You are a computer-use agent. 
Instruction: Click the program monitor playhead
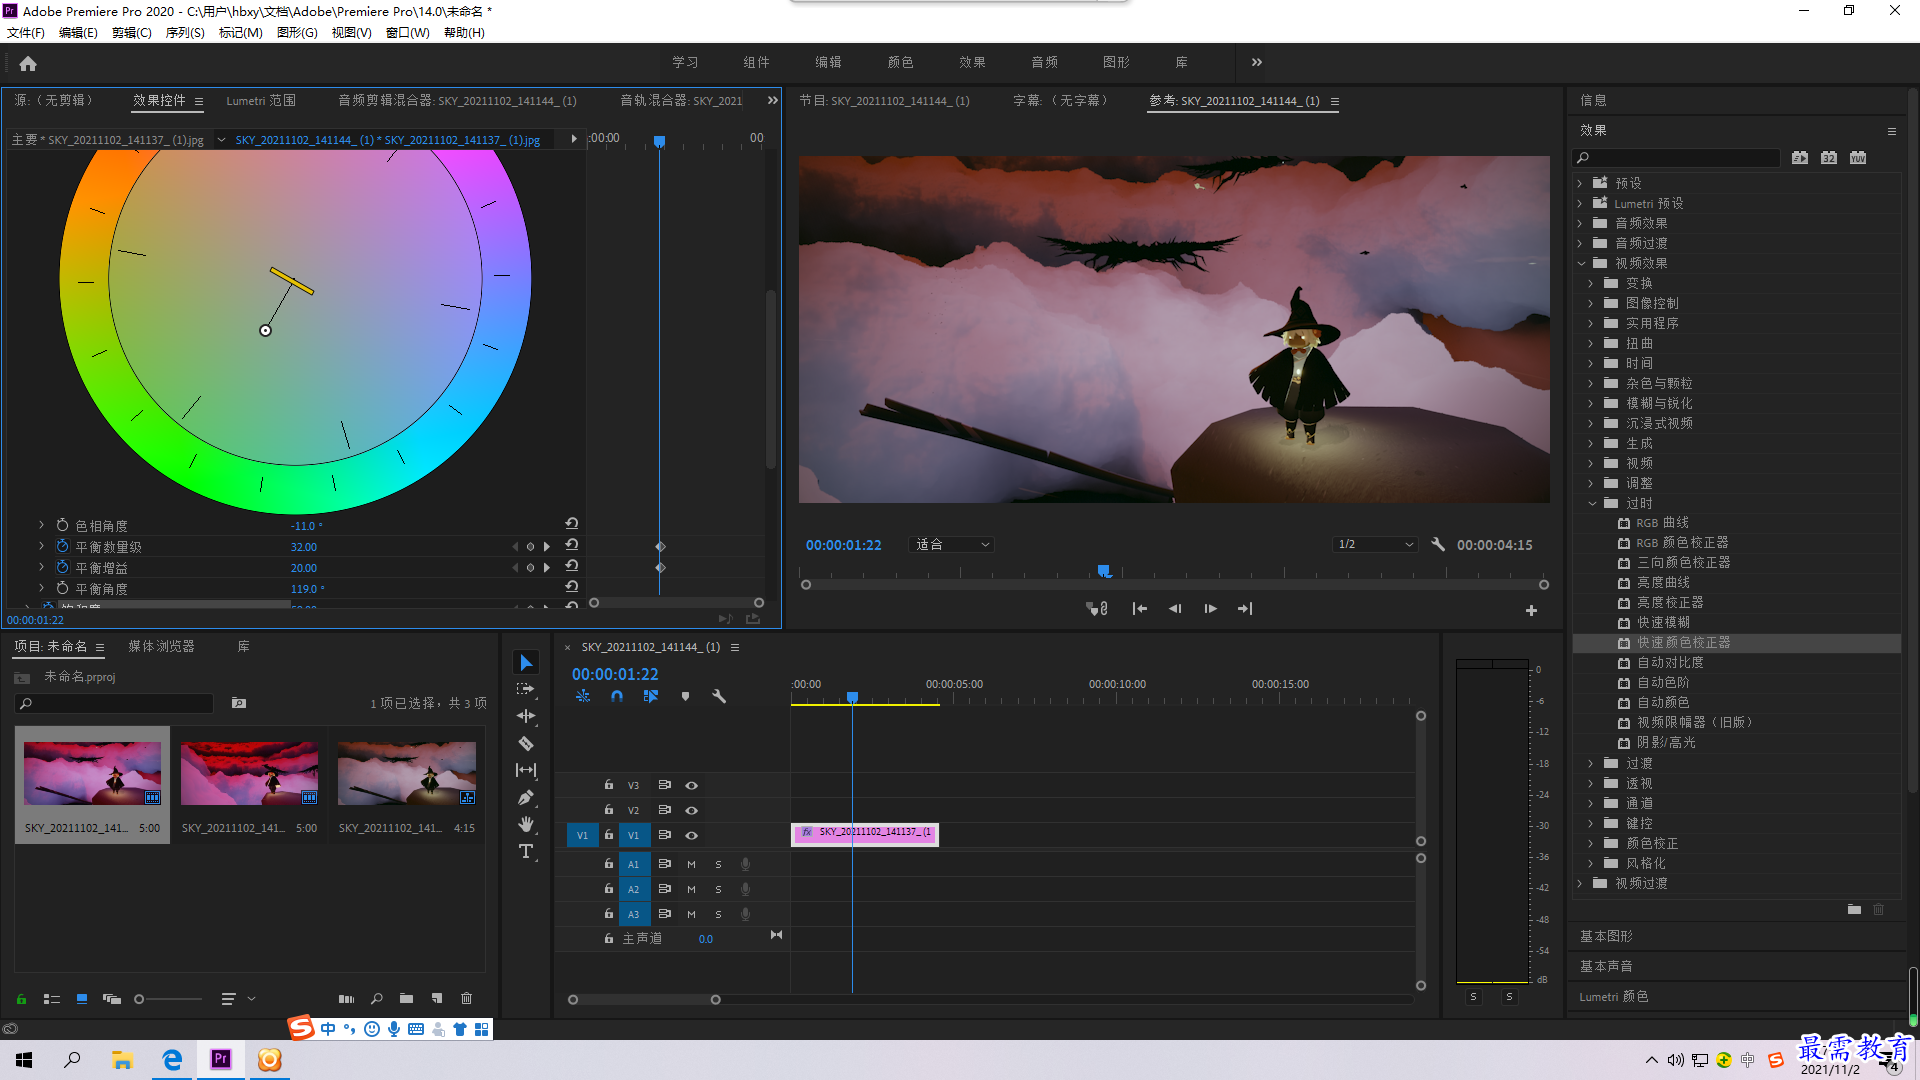pyautogui.click(x=1104, y=571)
